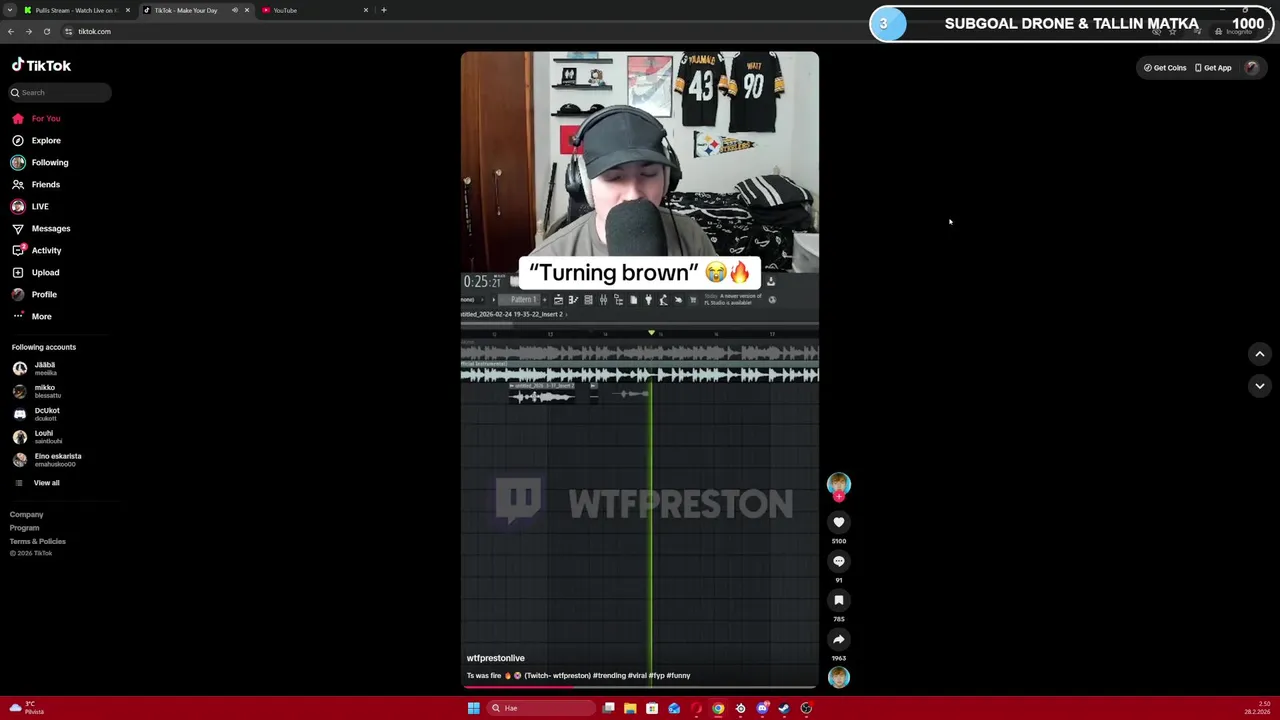Seek on the video progress bar
The width and height of the screenshot is (1280, 720).
(x=640, y=687)
